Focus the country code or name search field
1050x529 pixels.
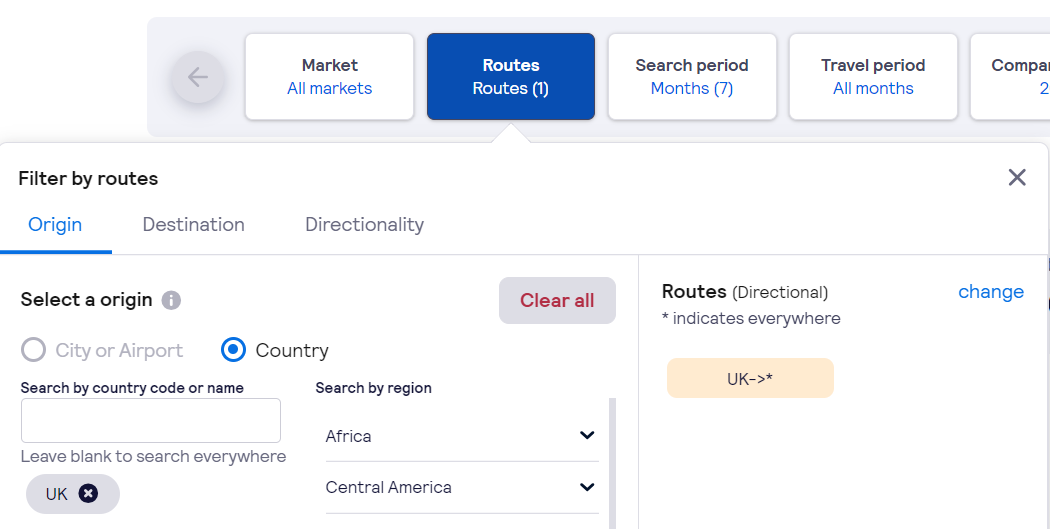pyautogui.click(x=151, y=421)
